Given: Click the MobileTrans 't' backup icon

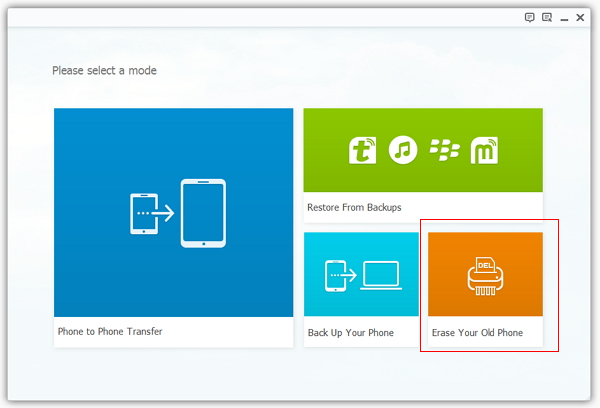Looking at the screenshot, I should tap(362, 150).
